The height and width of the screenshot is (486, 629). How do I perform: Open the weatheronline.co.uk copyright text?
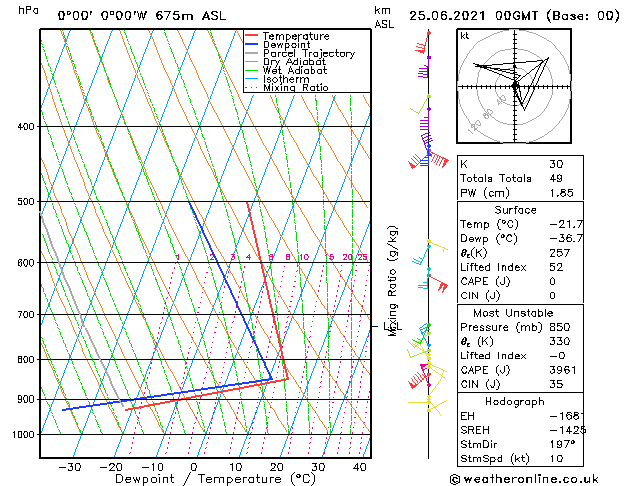524,479
